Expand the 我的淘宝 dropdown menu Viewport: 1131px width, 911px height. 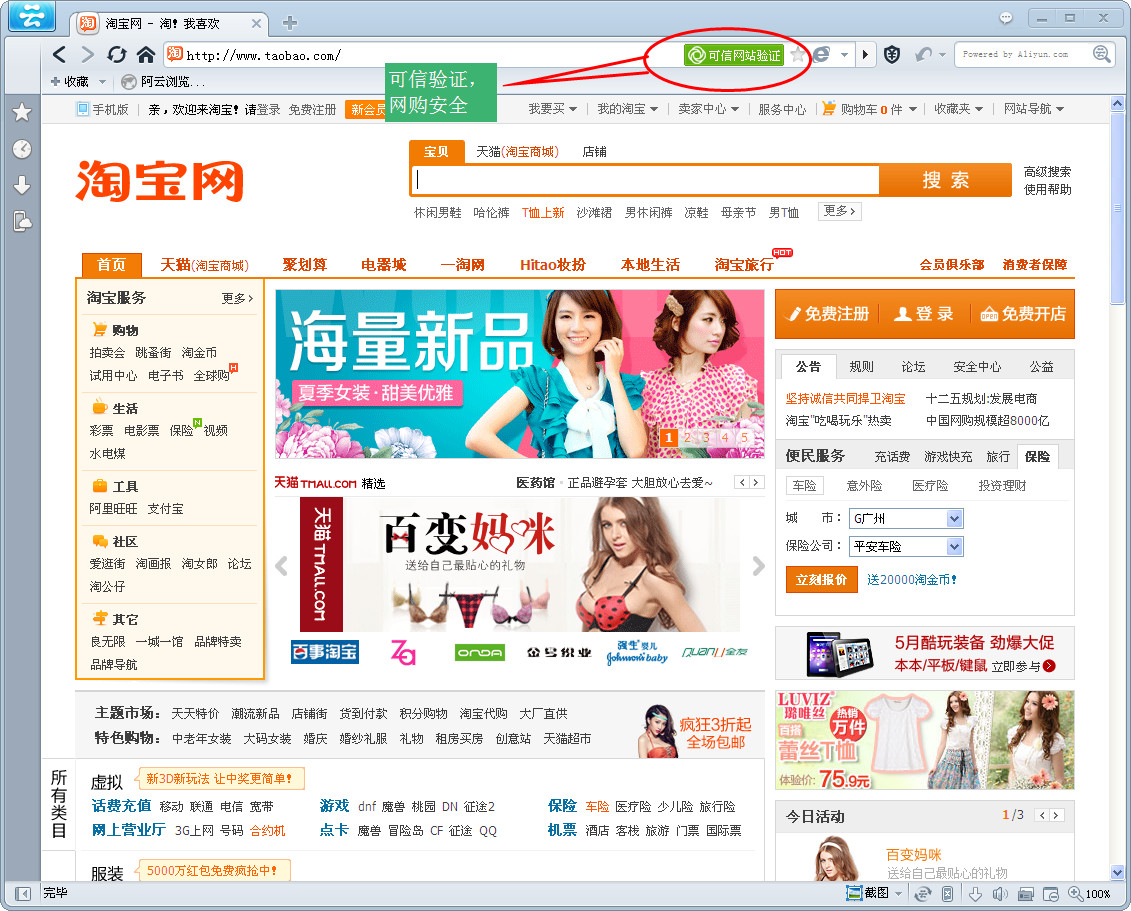628,109
